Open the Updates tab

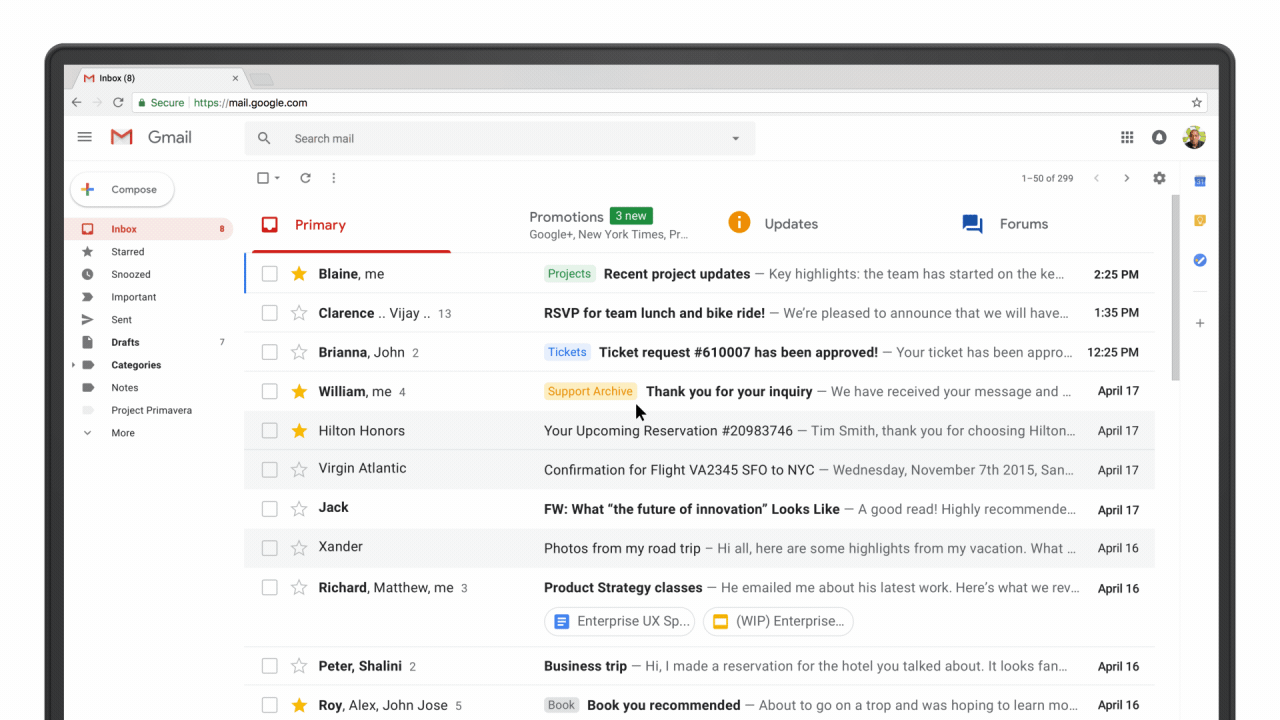click(x=791, y=223)
